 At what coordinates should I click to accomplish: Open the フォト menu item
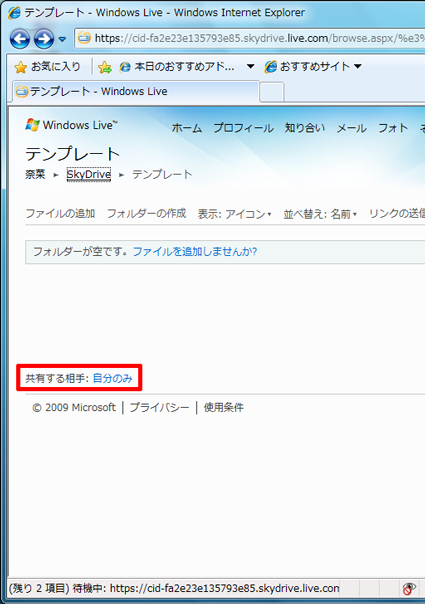pyautogui.click(x=393, y=128)
